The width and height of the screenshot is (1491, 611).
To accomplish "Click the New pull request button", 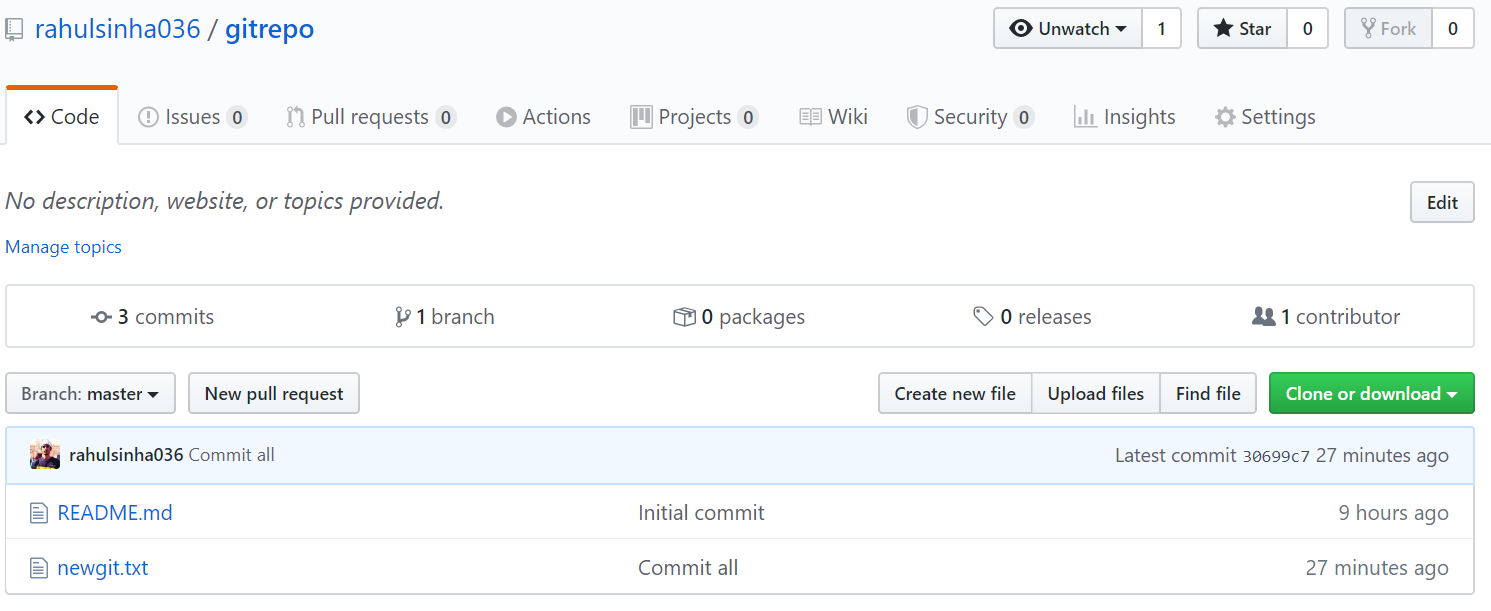I will pos(273,393).
